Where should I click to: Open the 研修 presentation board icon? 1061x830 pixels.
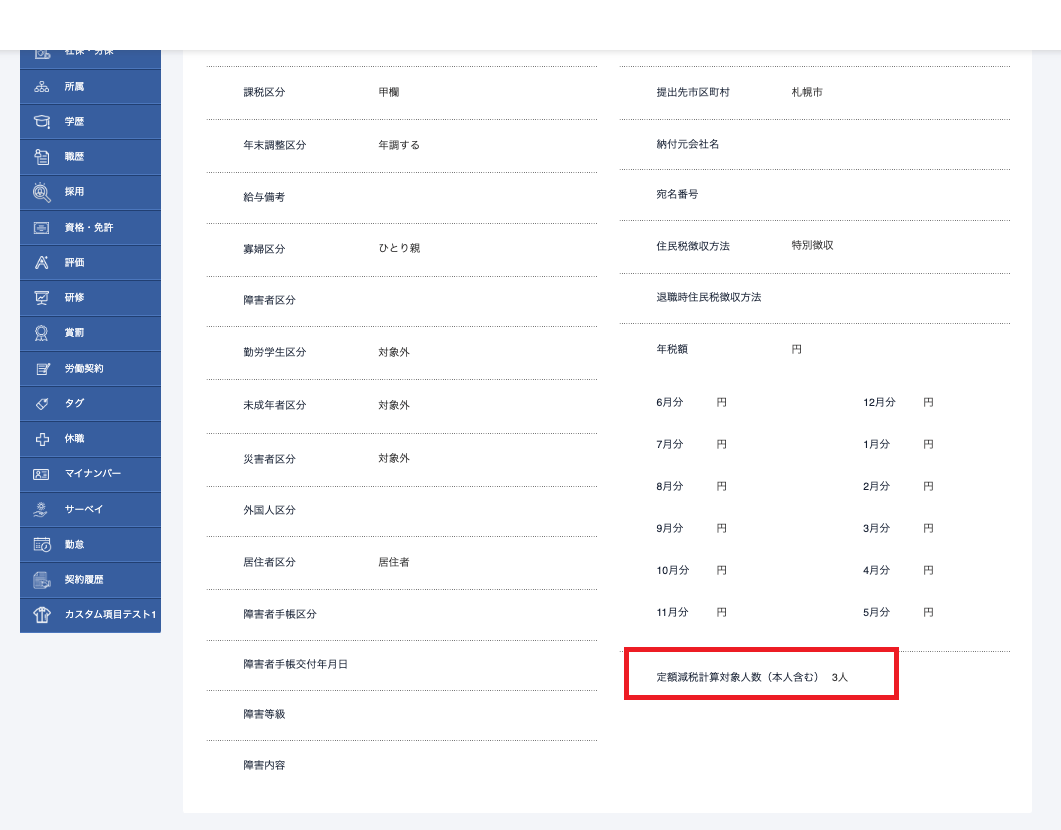tap(41, 298)
